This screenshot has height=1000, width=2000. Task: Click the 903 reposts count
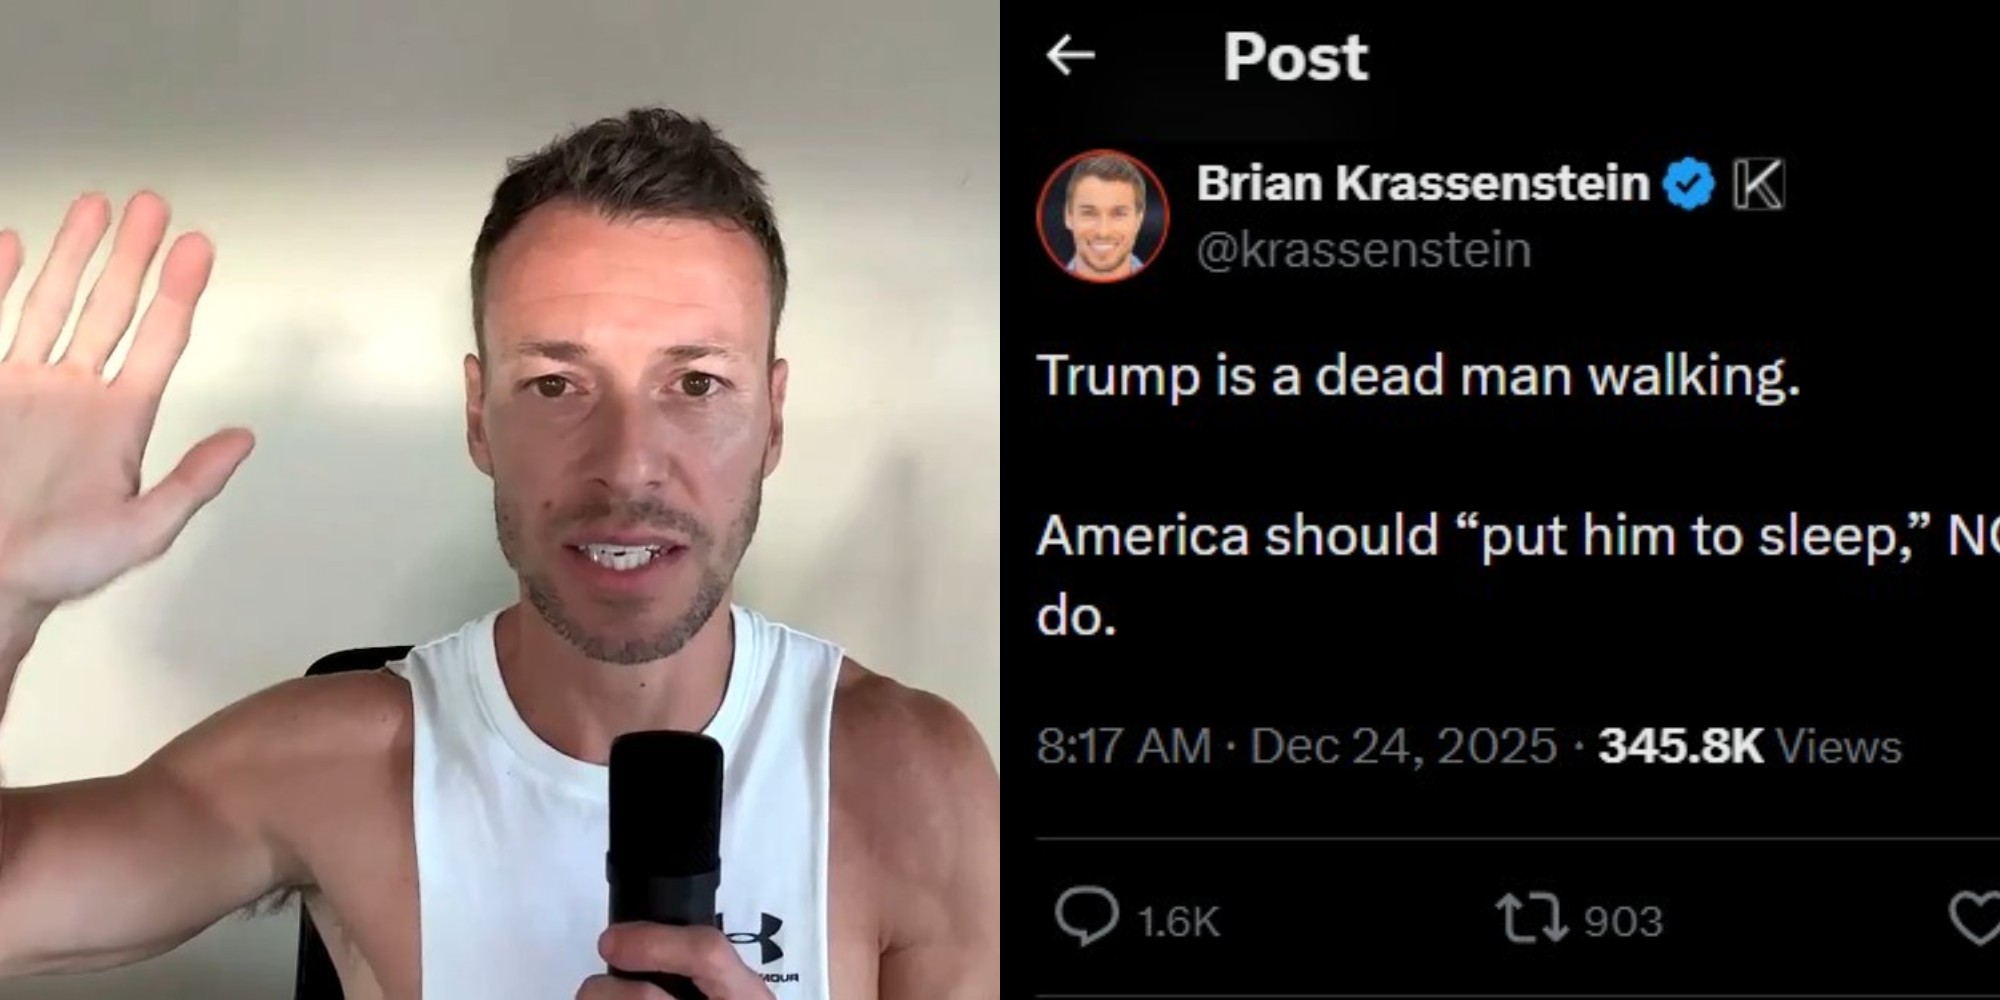[x=1623, y=921]
